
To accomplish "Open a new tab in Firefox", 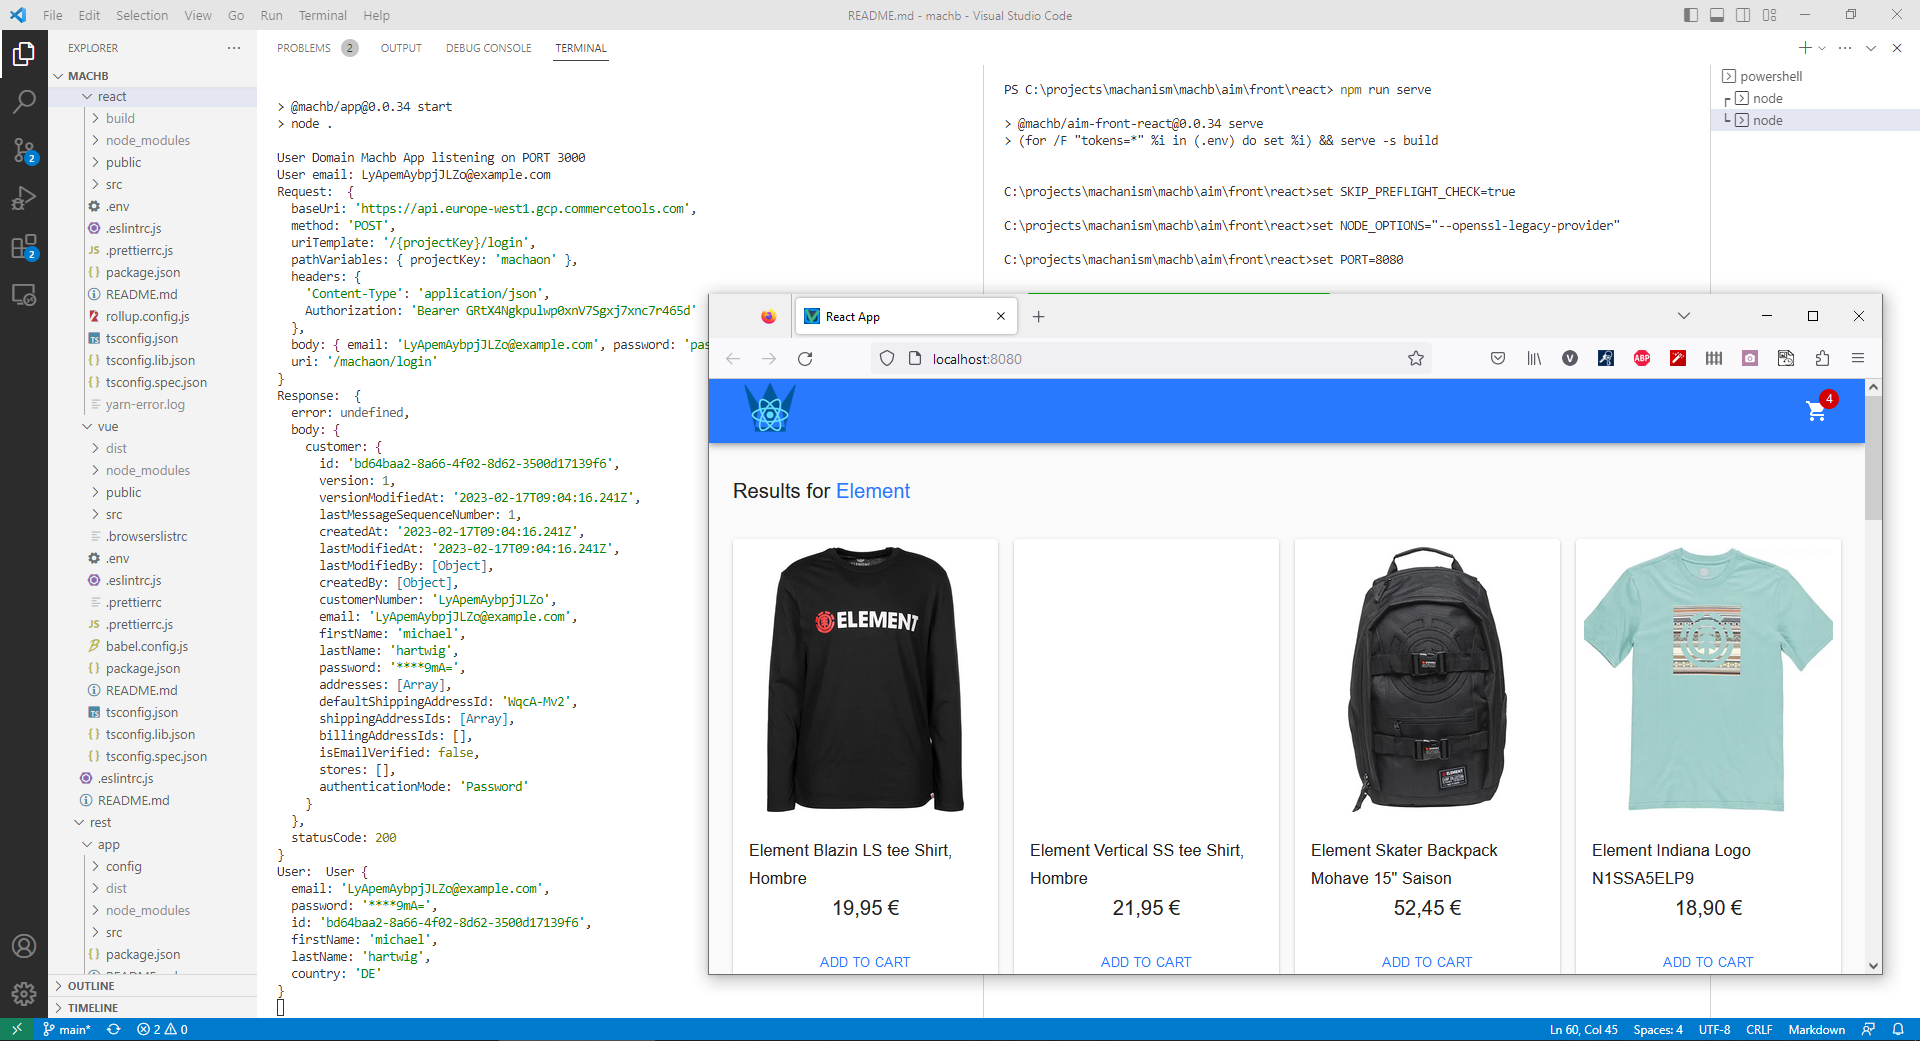I will point(1039,316).
